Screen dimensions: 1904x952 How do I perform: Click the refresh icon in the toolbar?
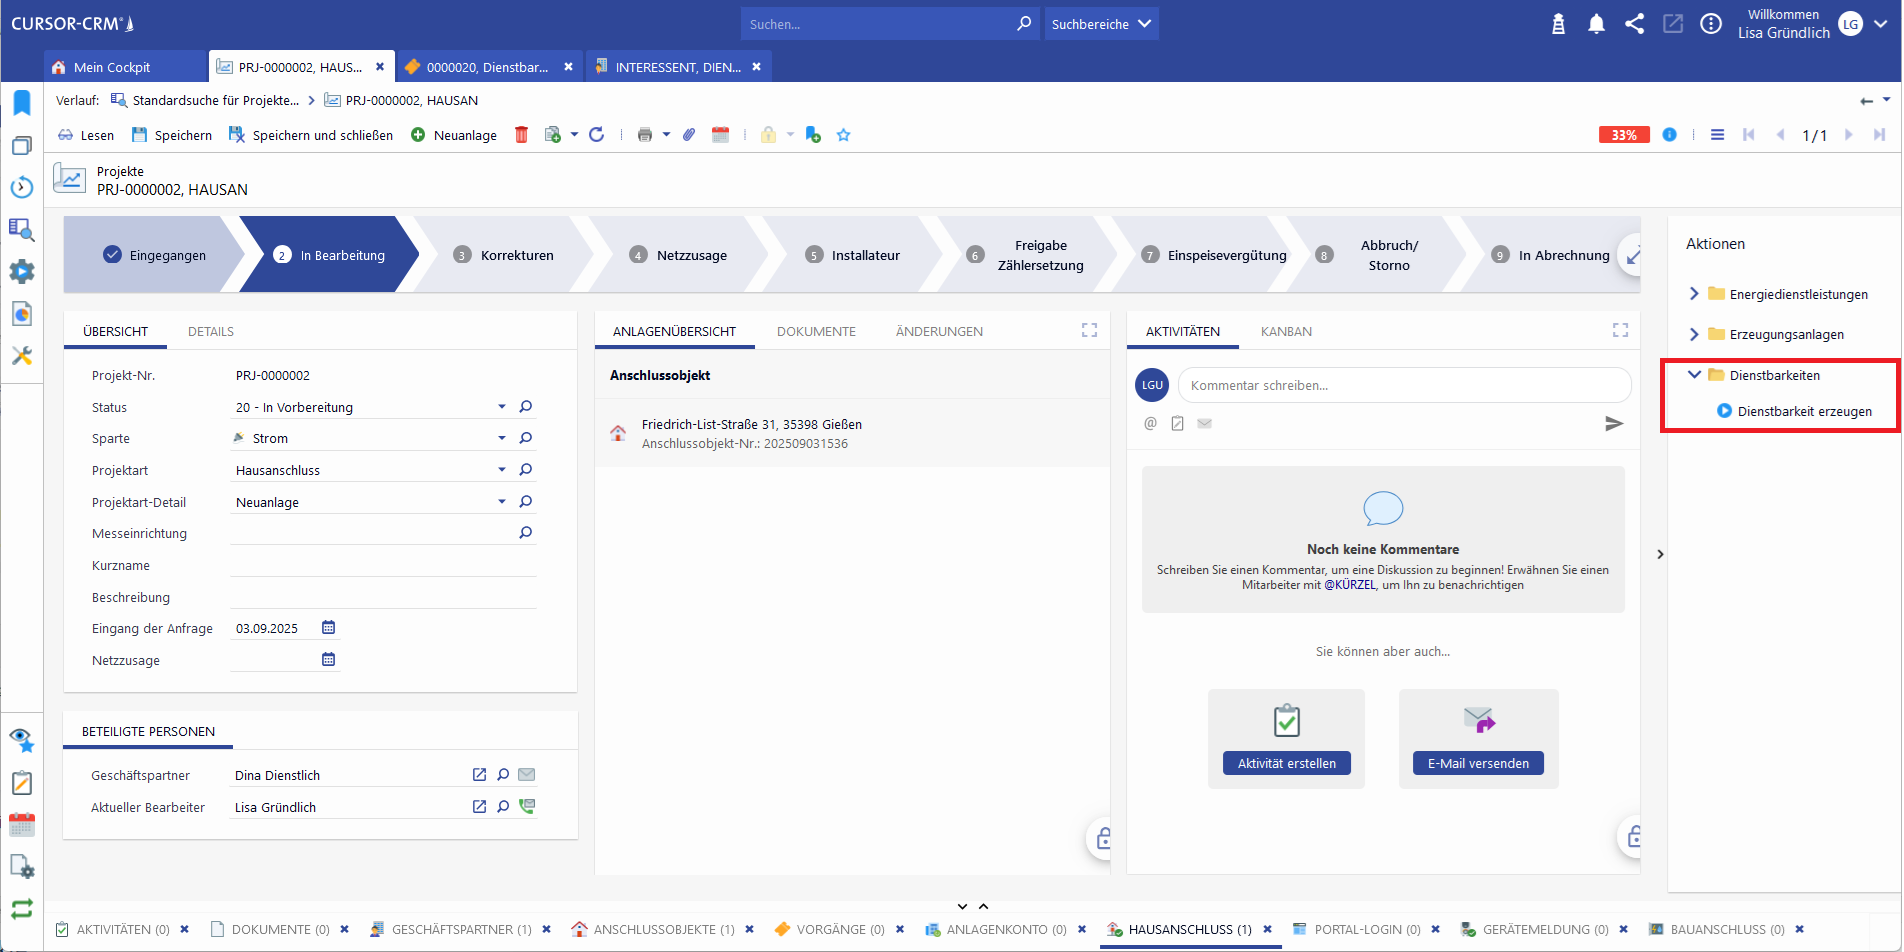click(x=597, y=135)
